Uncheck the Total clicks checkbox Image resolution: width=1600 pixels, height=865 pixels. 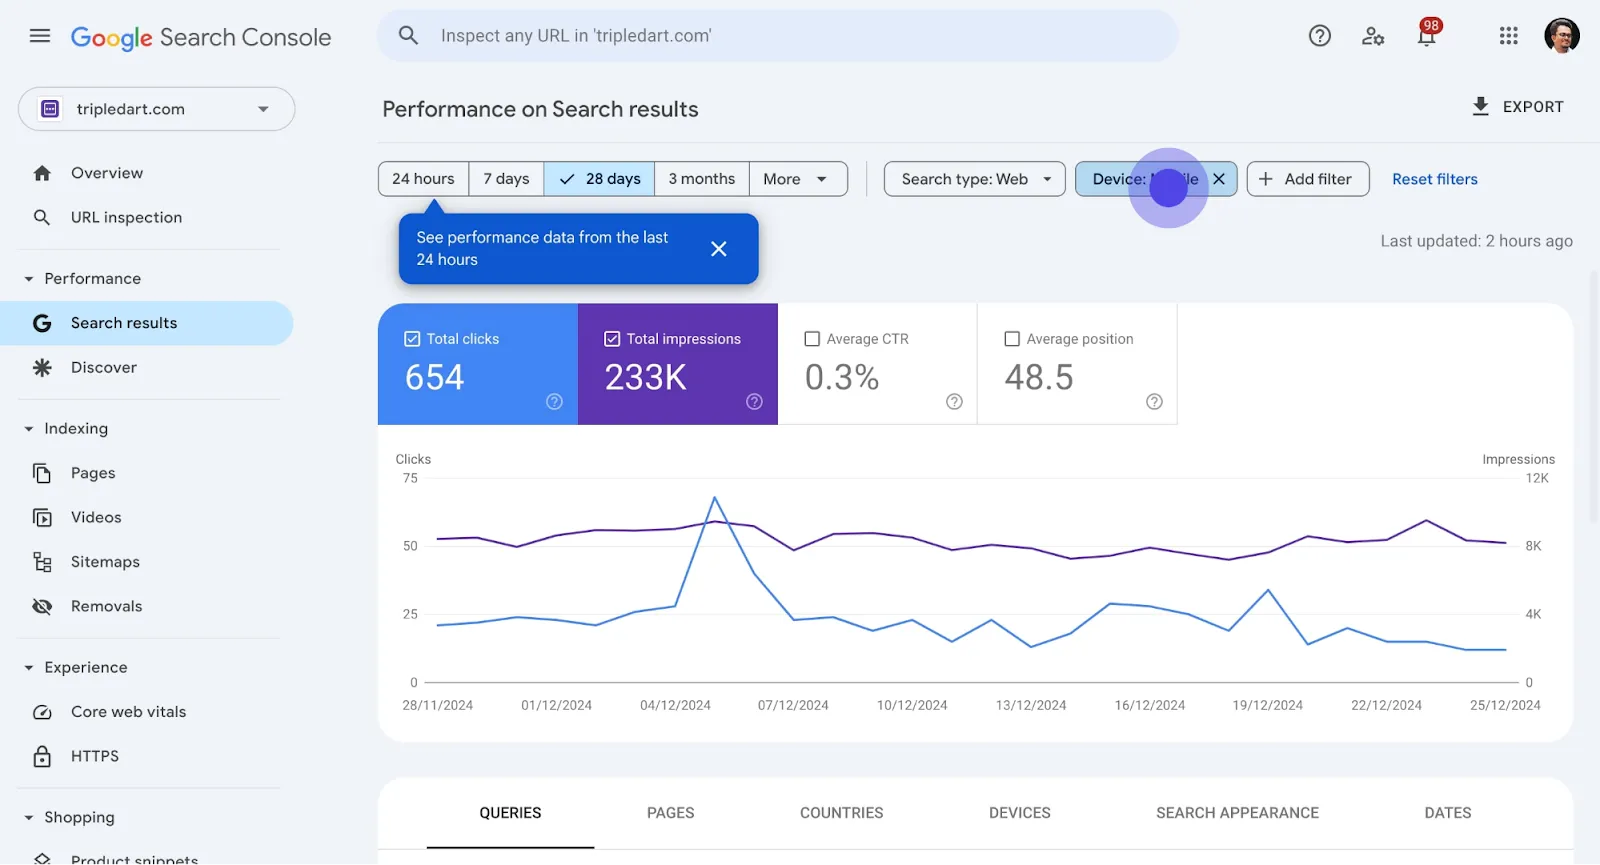(412, 339)
